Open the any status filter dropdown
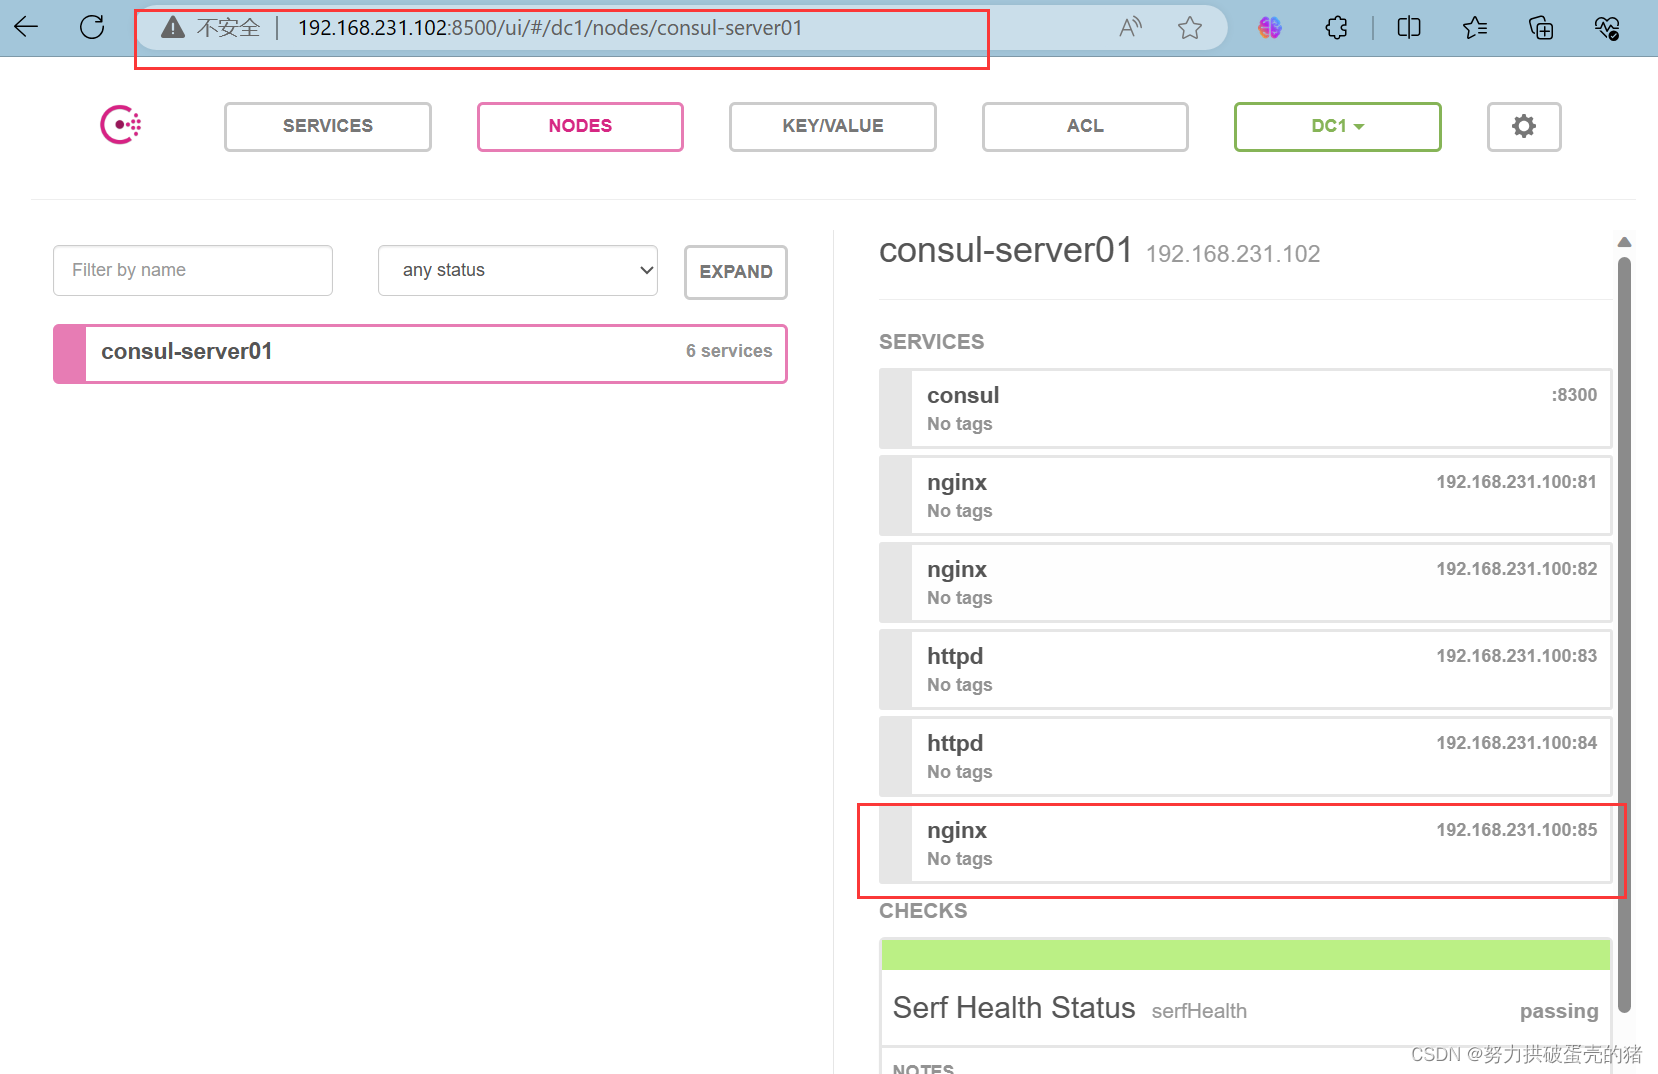The width and height of the screenshot is (1658, 1074). pyautogui.click(x=517, y=270)
